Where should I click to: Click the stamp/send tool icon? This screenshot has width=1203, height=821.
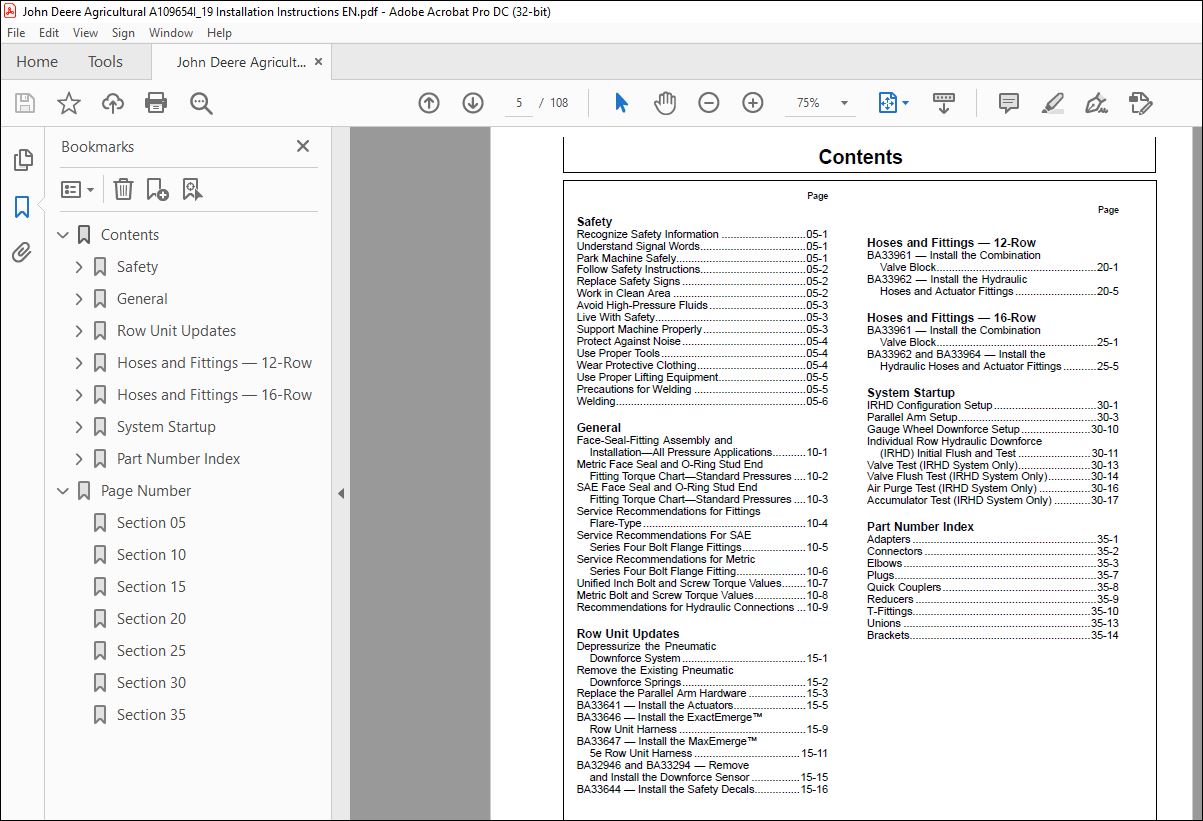pyautogui.click(x=1140, y=103)
